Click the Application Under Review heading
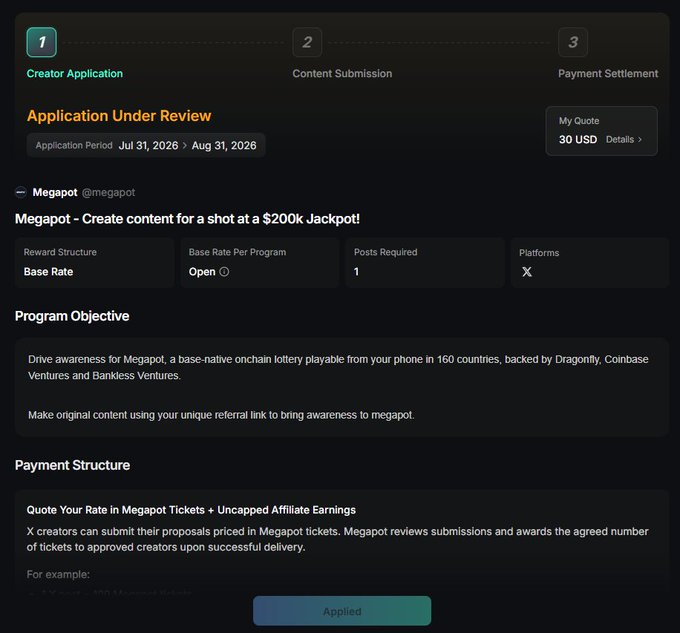The image size is (680, 633). pos(119,116)
